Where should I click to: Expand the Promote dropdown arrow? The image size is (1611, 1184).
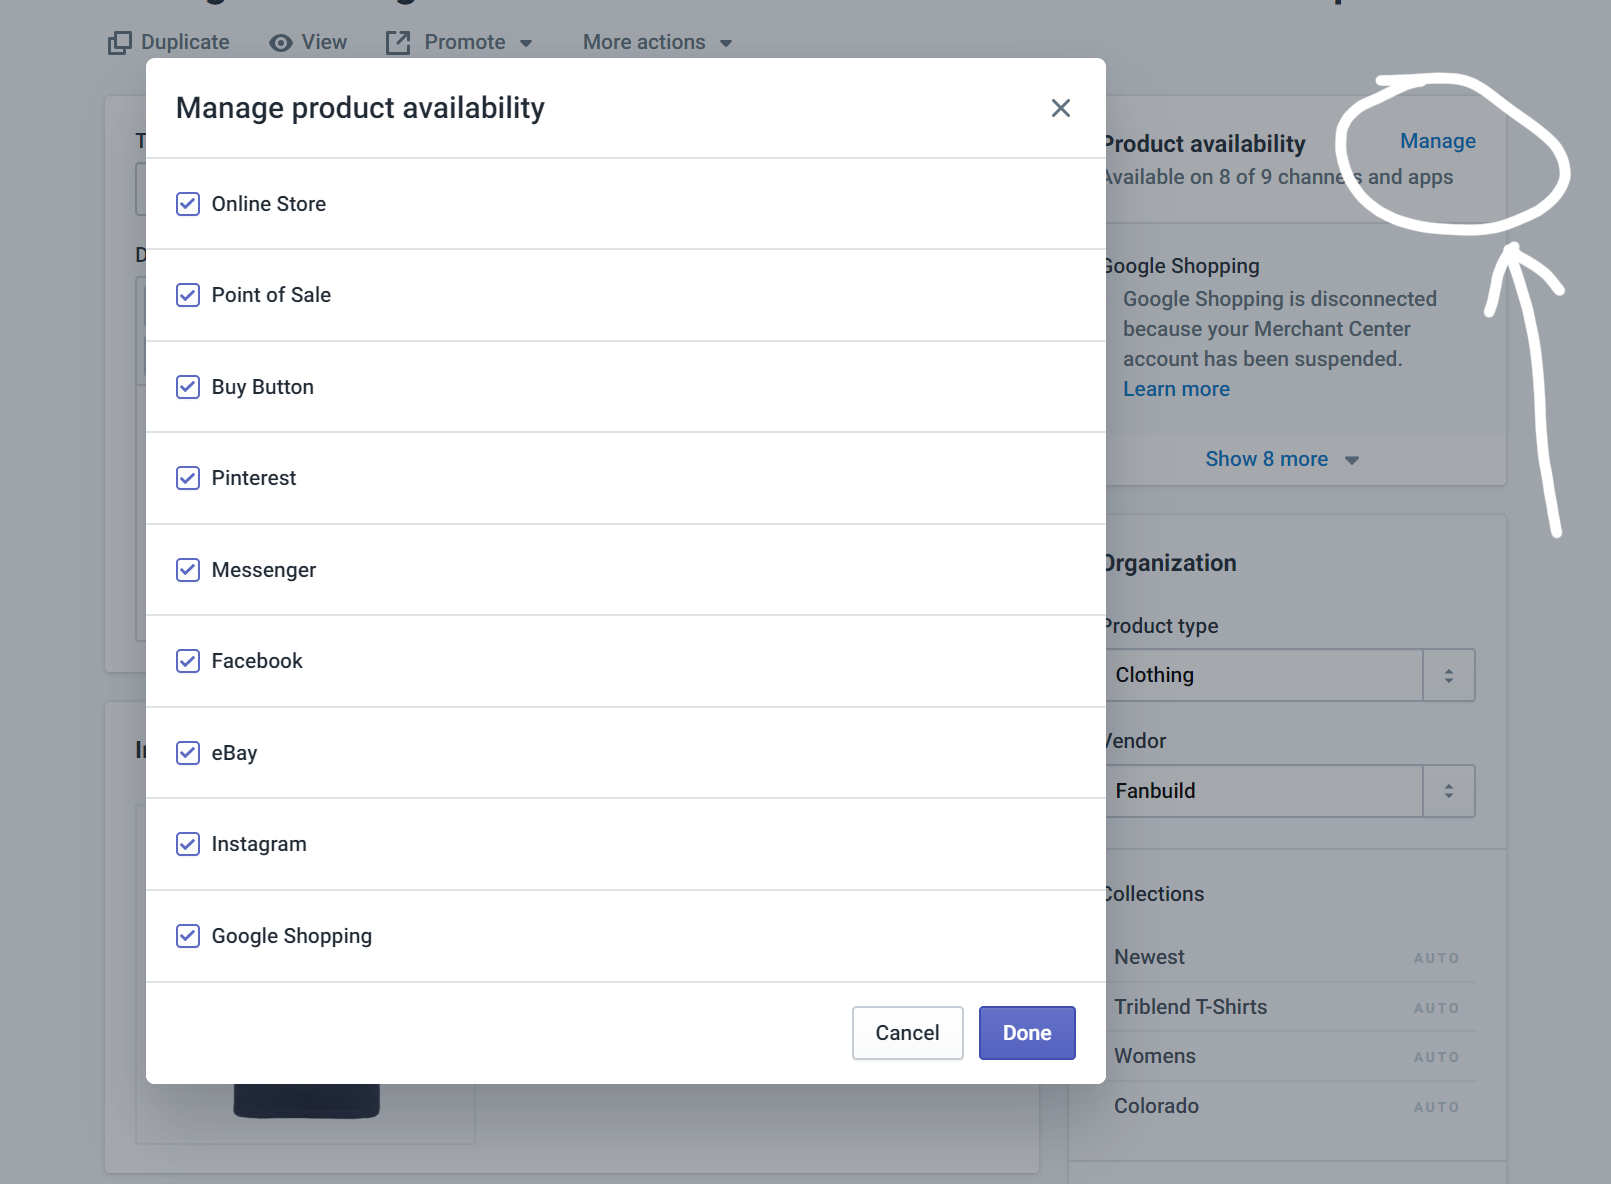tap(526, 44)
